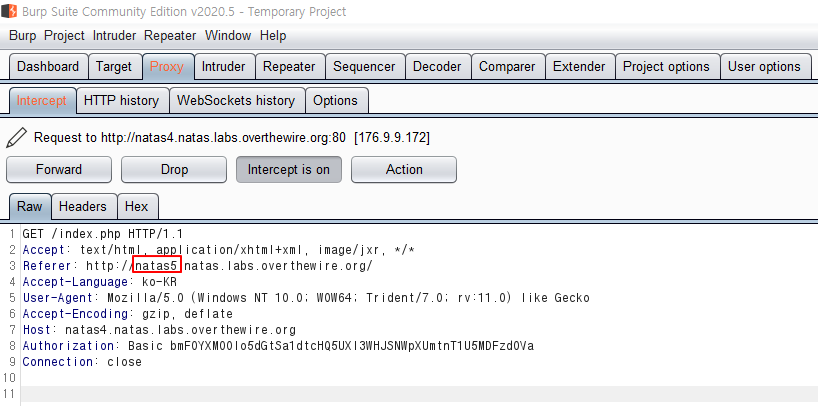Open the Window menu
Image resolution: width=818 pixels, height=407 pixels.
pos(228,36)
